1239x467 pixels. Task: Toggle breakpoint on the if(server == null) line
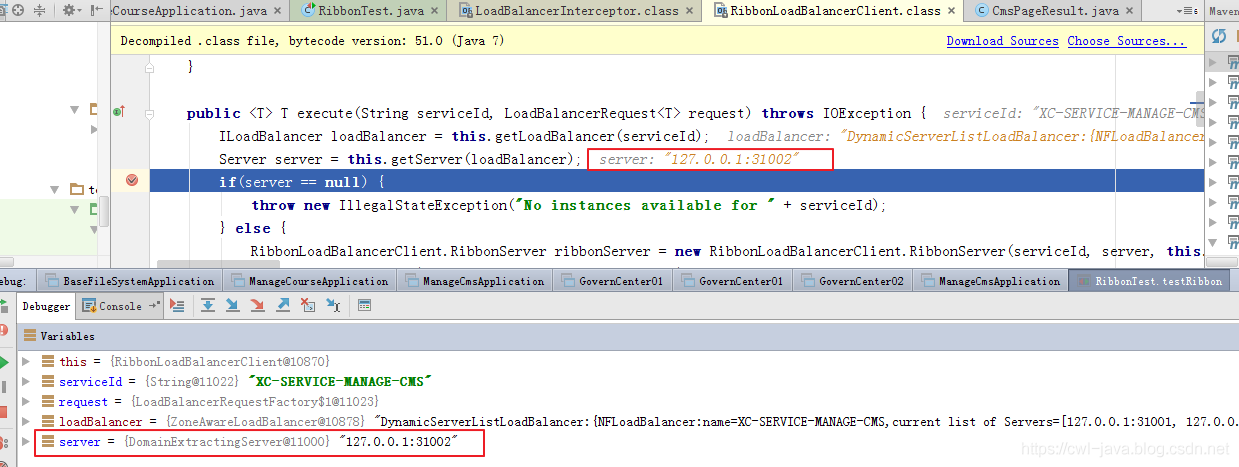pyautogui.click(x=131, y=181)
